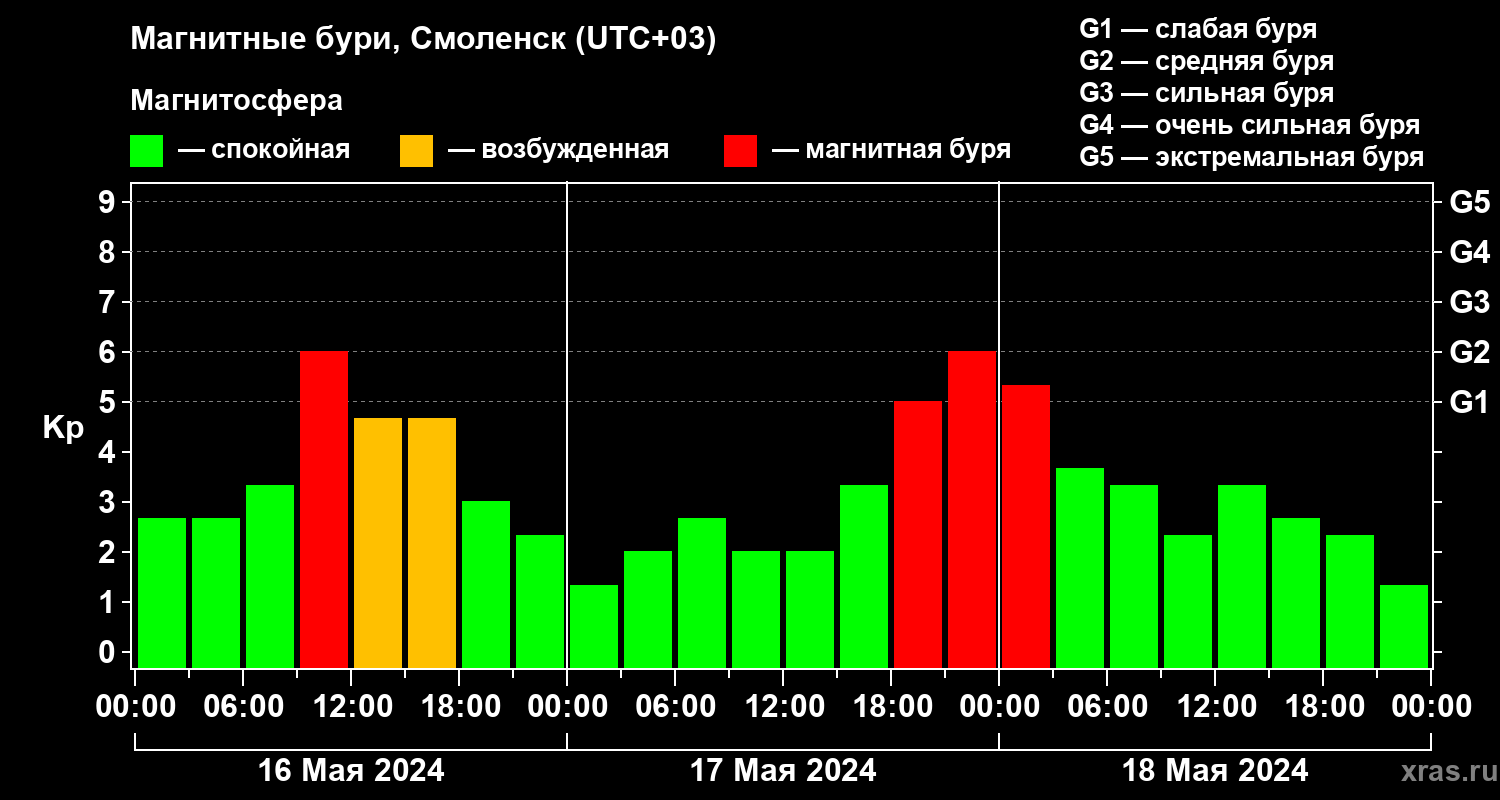This screenshot has width=1500, height=800.
Task: Click the 'Kp' axis label
Action: click(63, 428)
